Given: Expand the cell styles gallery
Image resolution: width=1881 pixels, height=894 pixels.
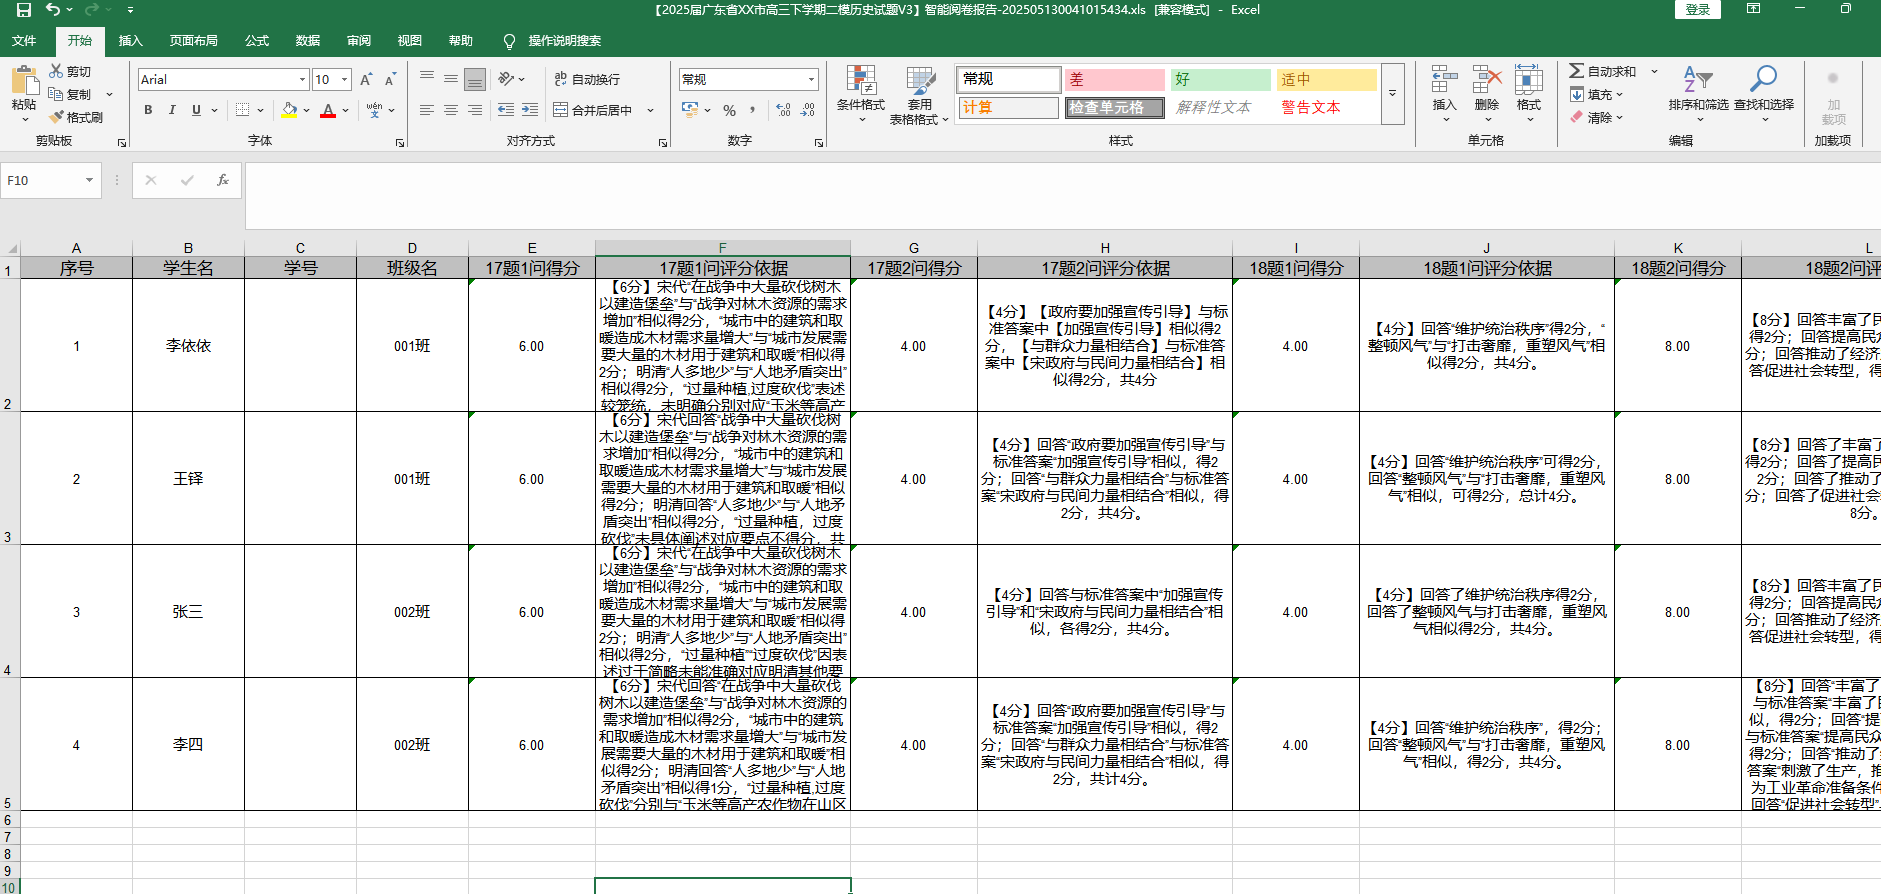Looking at the screenshot, I should pos(1392,94).
